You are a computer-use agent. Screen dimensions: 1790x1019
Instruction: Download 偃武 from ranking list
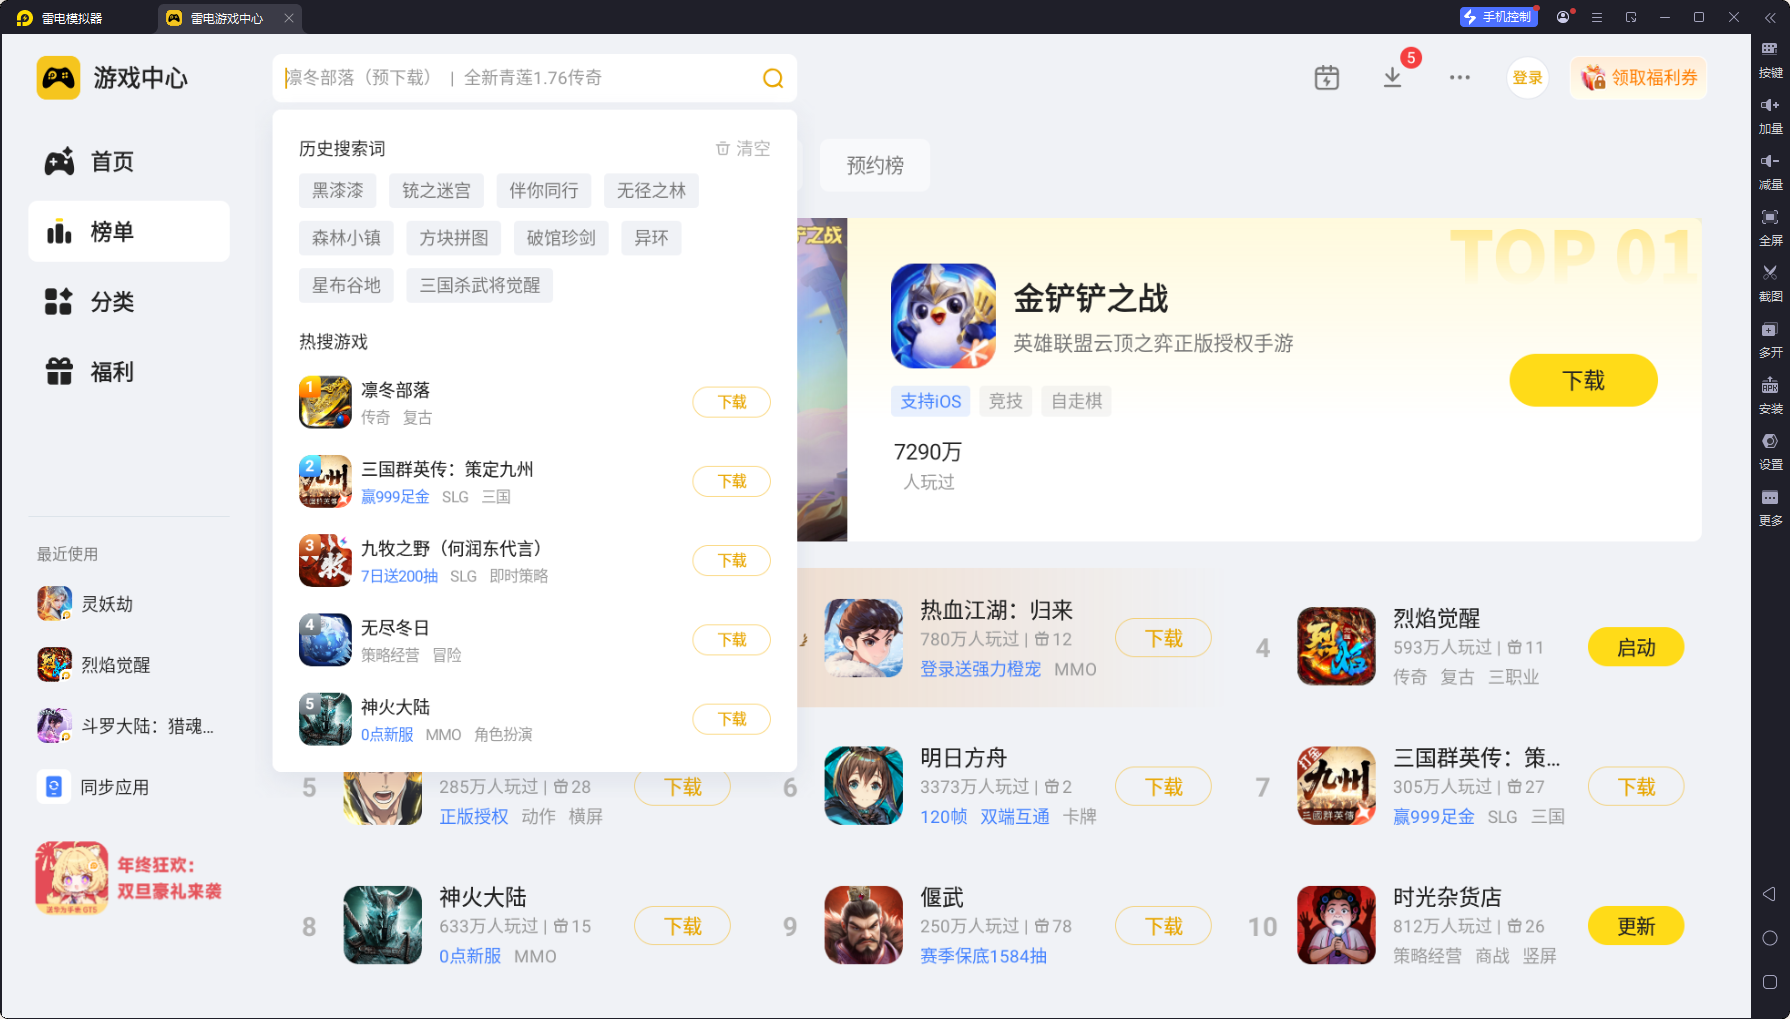click(1163, 926)
